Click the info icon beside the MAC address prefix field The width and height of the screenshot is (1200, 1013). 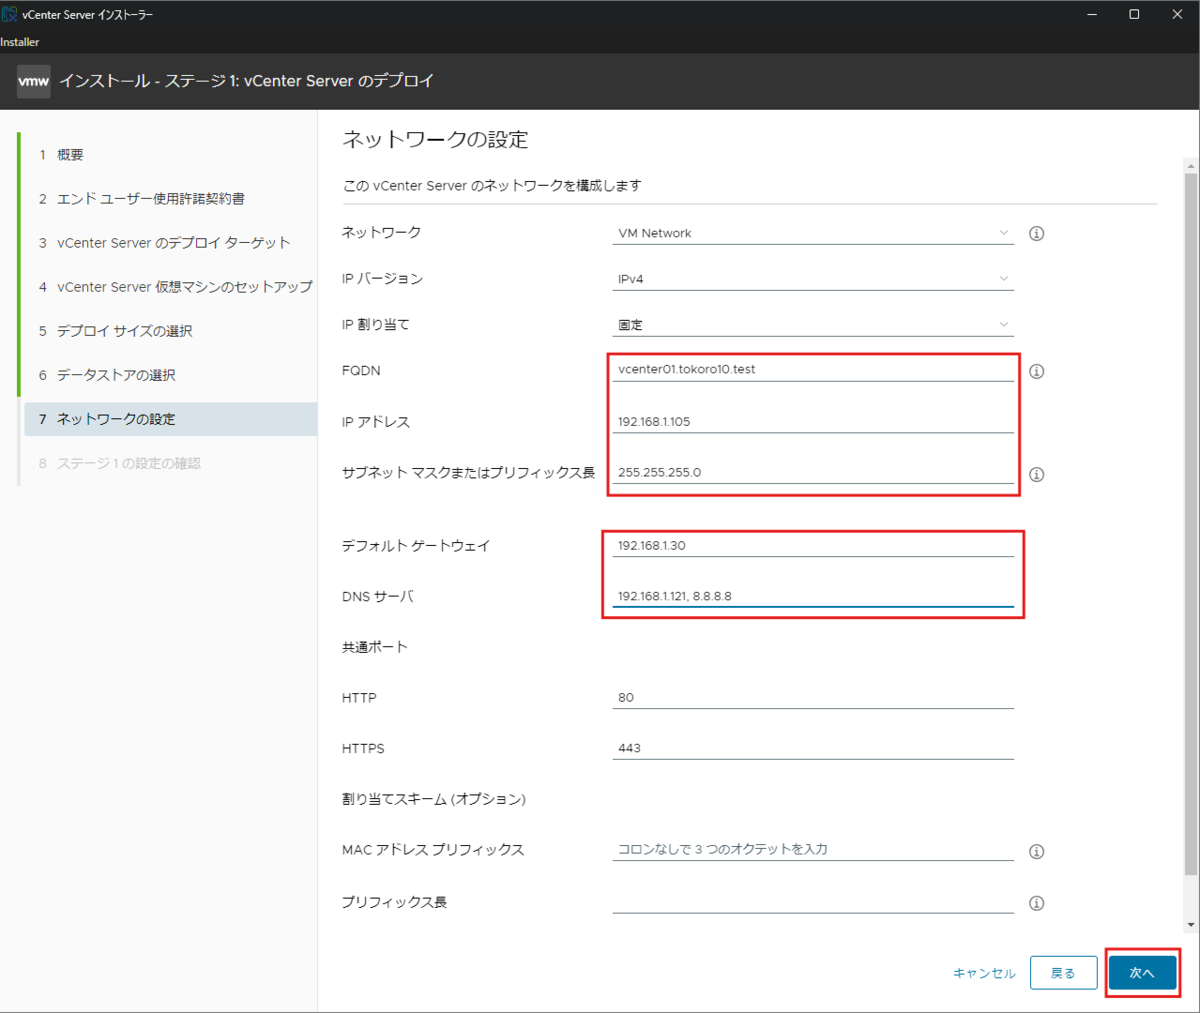click(x=1036, y=851)
